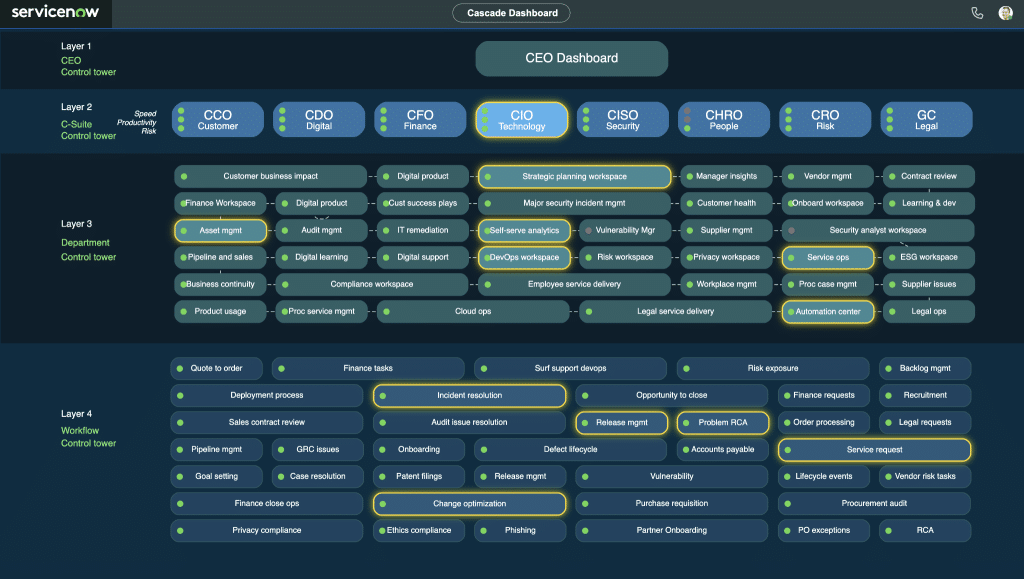The width and height of the screenshot is (1024, 579).
Task: Open Incident resolution workflow
Action: pos(469,396)
